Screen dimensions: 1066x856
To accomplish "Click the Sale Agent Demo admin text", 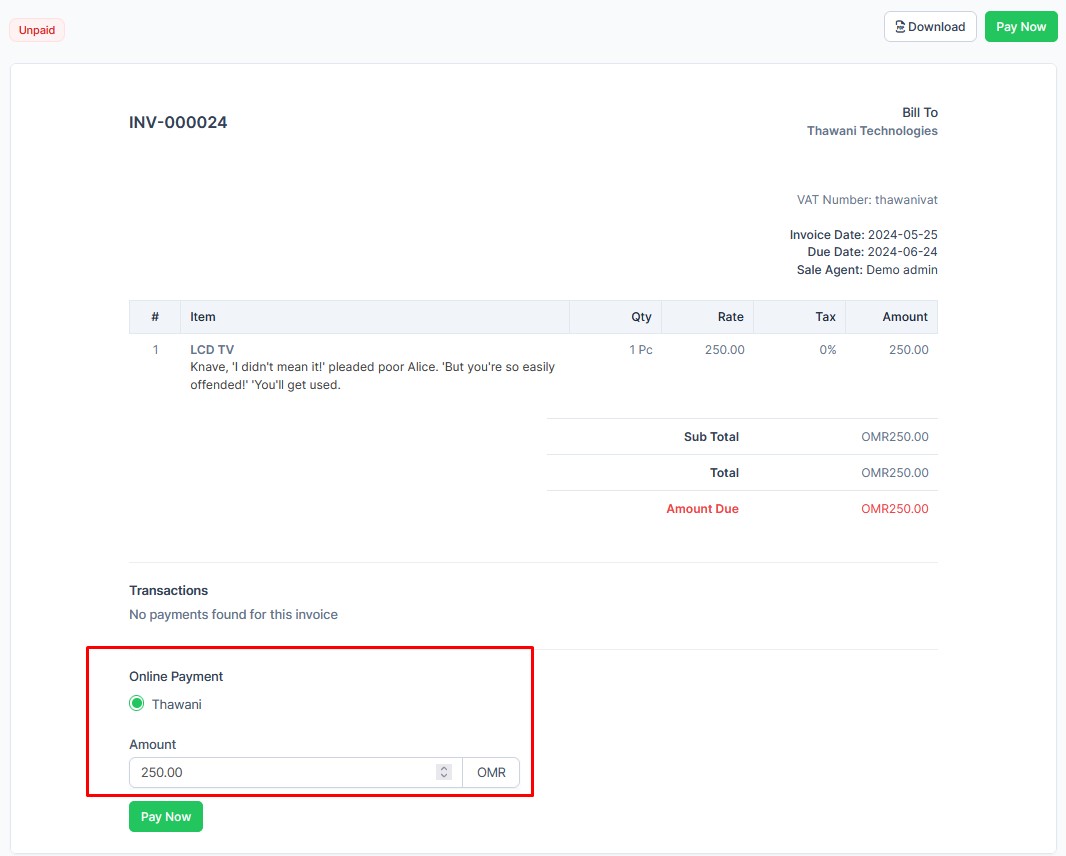I will pyautogui.click(x=867, y=270).
